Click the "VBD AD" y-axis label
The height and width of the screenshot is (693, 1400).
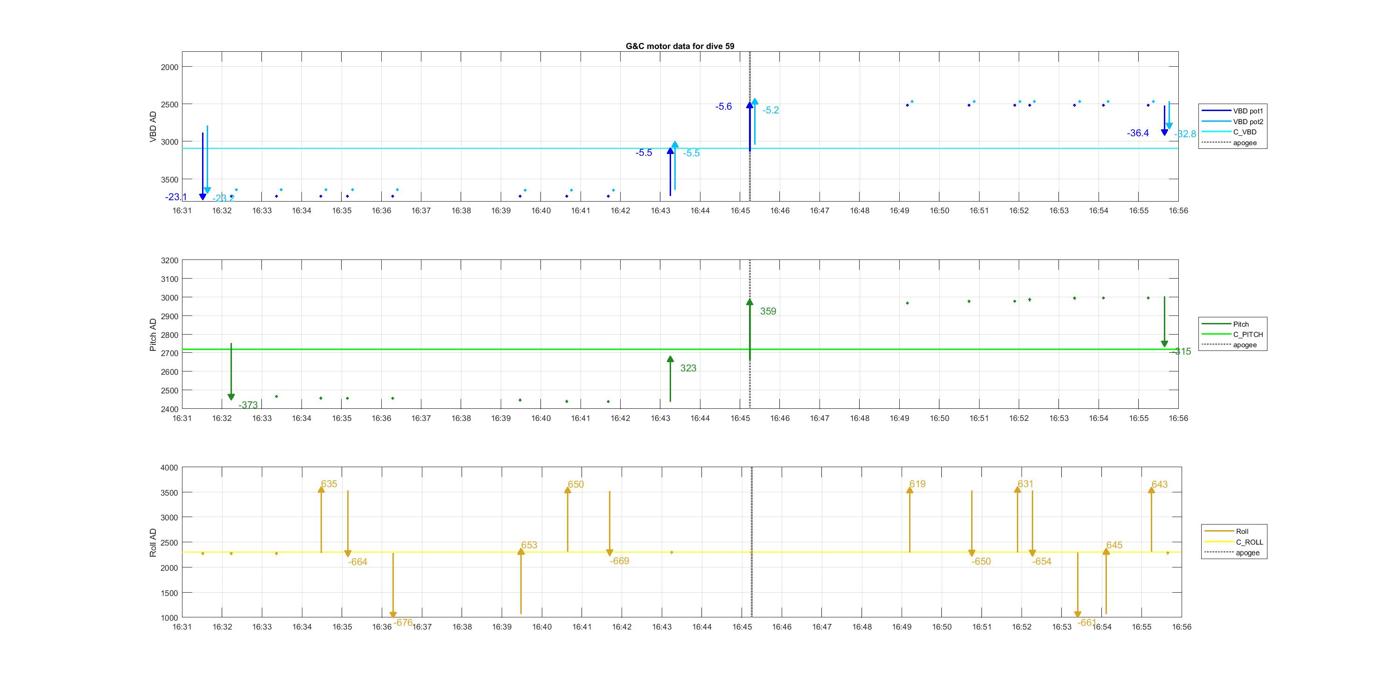point(153,128)
